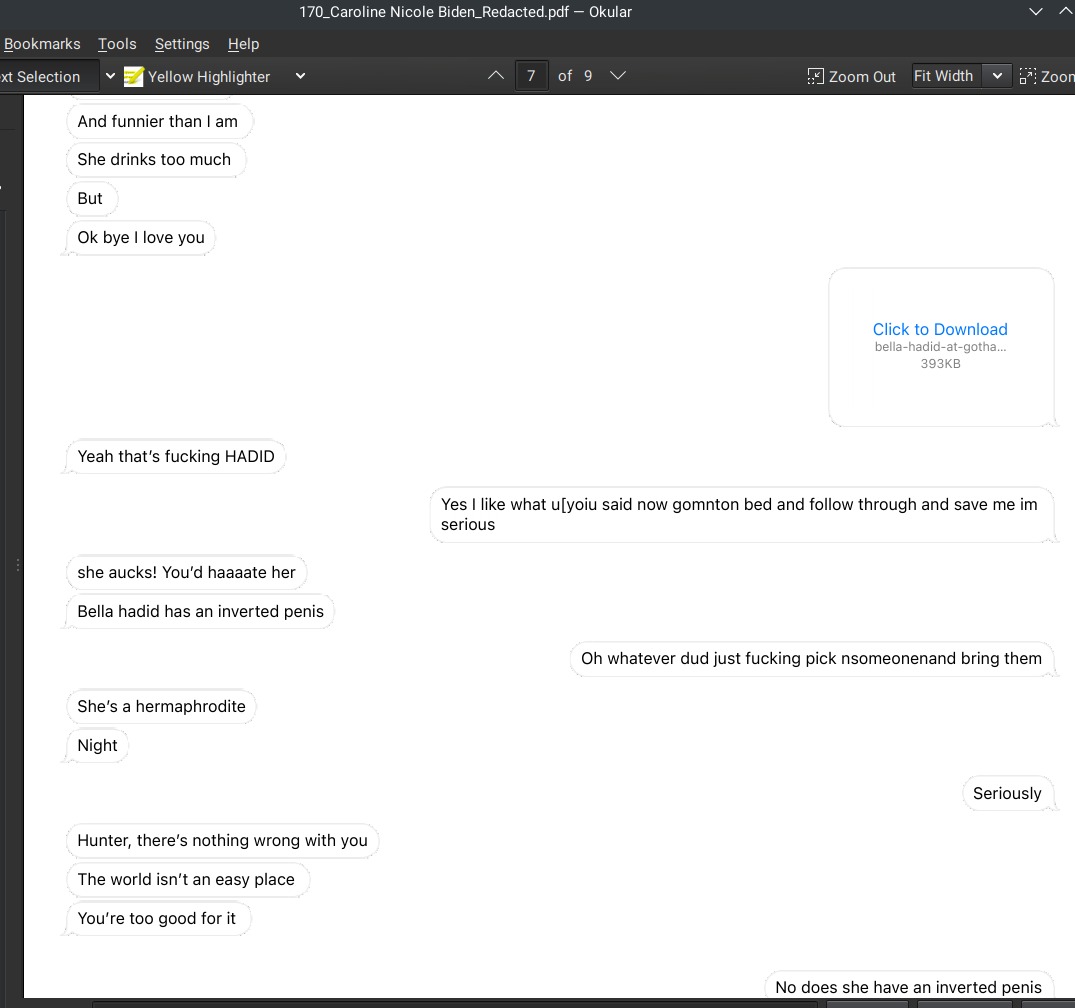Click the sidebar splitter handle dots
1075x1008 pixels.
click(18, 566)
